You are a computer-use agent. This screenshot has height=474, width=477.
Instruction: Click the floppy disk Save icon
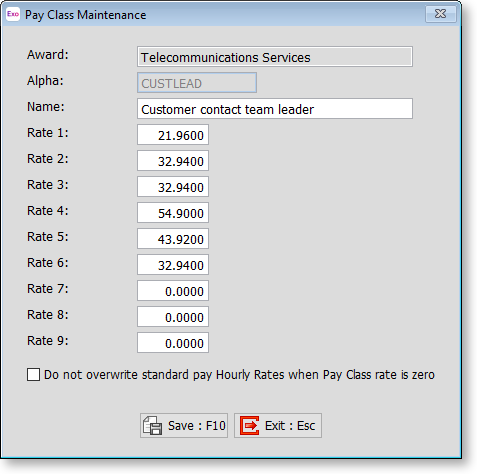(152, 425)
